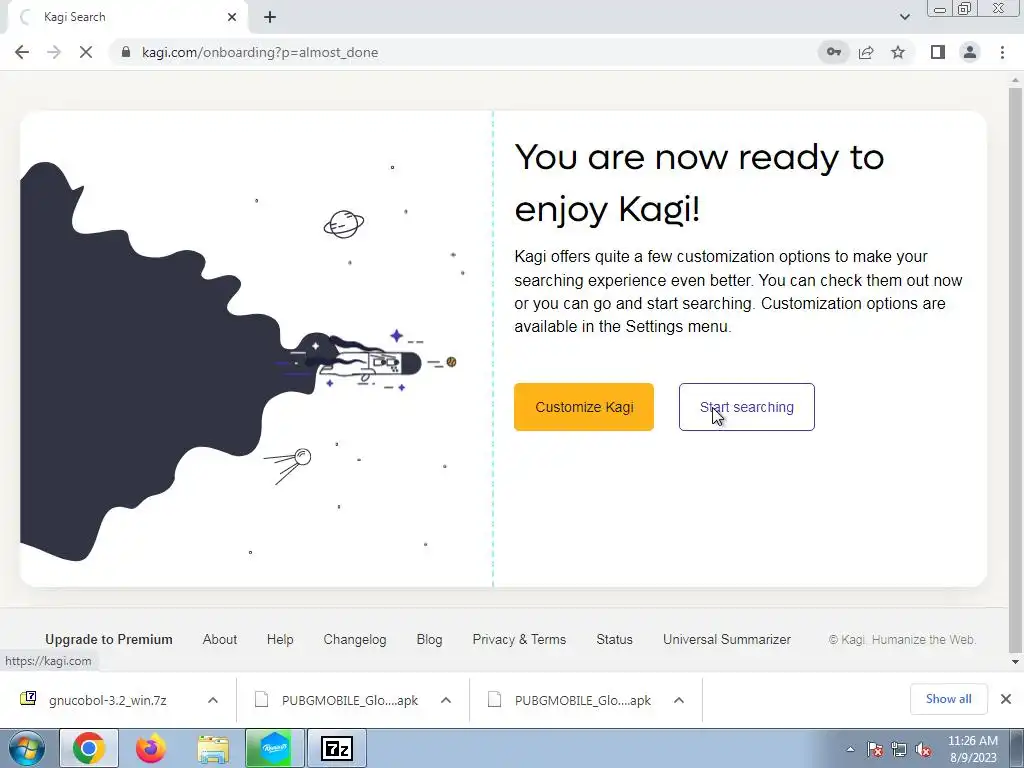
Task: Stop loading the page with the X button
Action: click(x=86, y=52)
